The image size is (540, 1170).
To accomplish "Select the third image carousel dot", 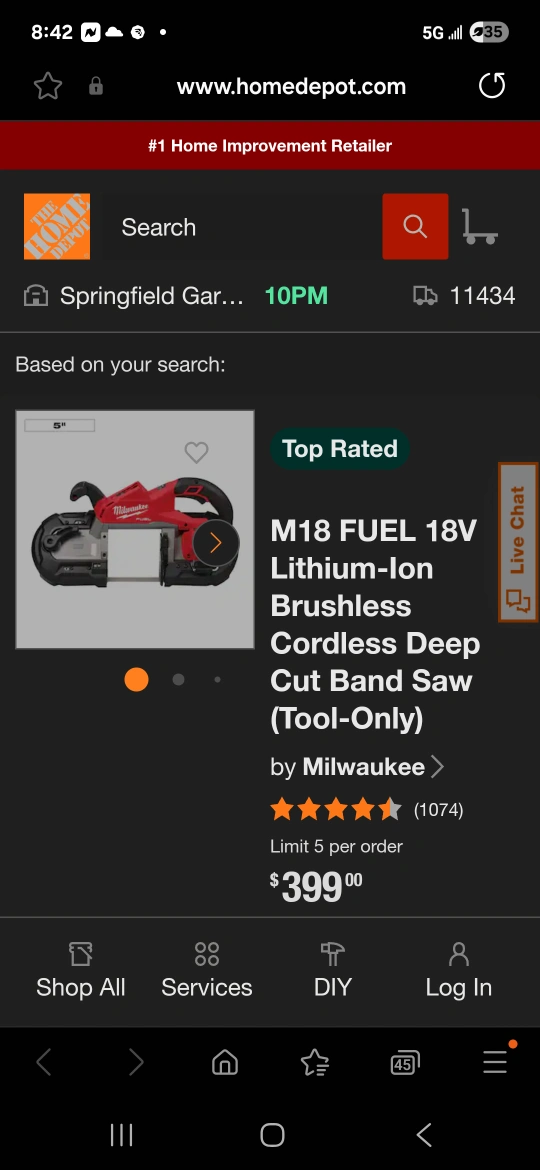I will point(217,680).
